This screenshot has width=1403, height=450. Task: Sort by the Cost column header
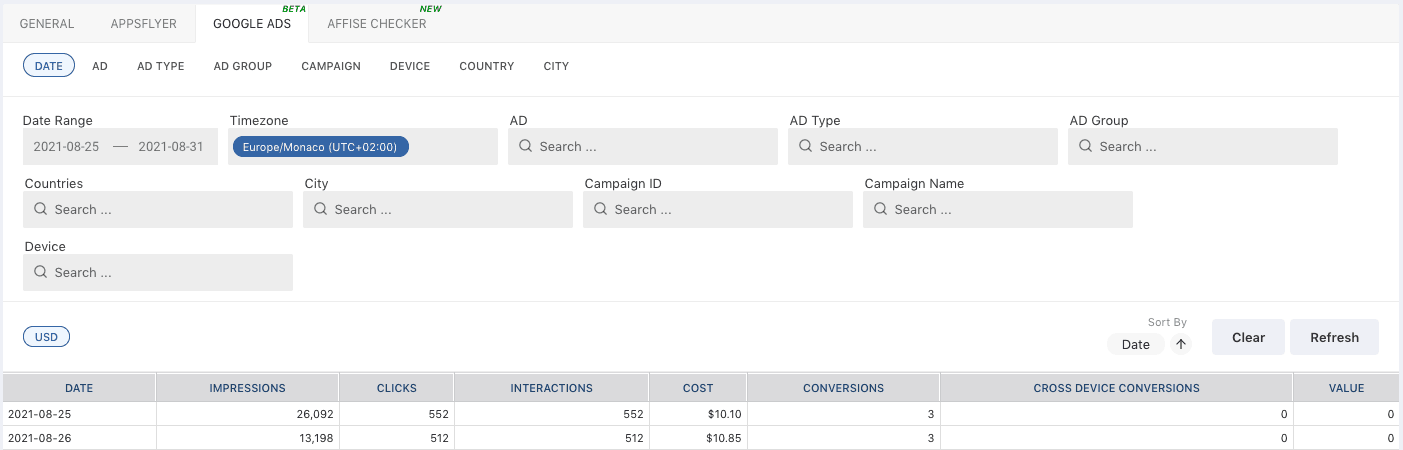click(x=698, y=388)
